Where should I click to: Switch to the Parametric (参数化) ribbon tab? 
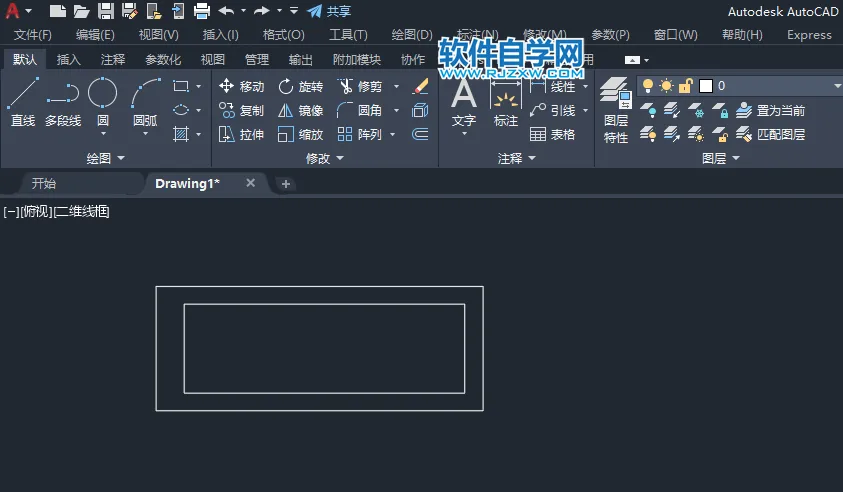163,60
